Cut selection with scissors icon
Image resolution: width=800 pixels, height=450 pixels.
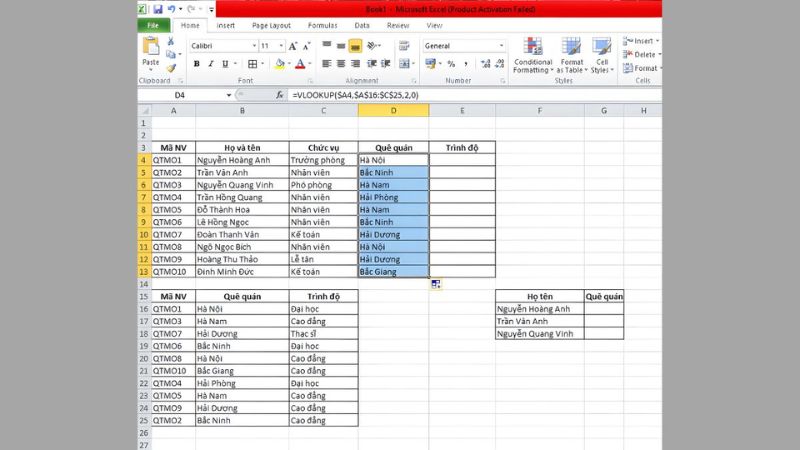coord(171,41)
